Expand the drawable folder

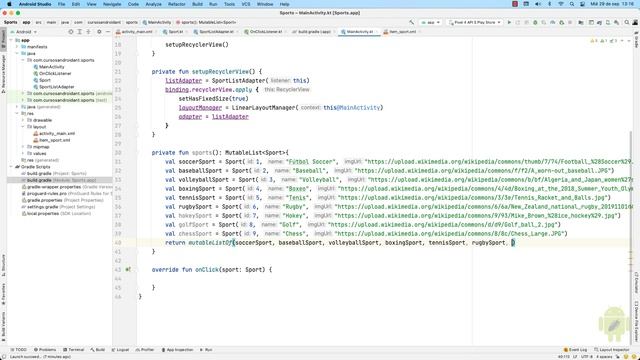pos(23,120)
